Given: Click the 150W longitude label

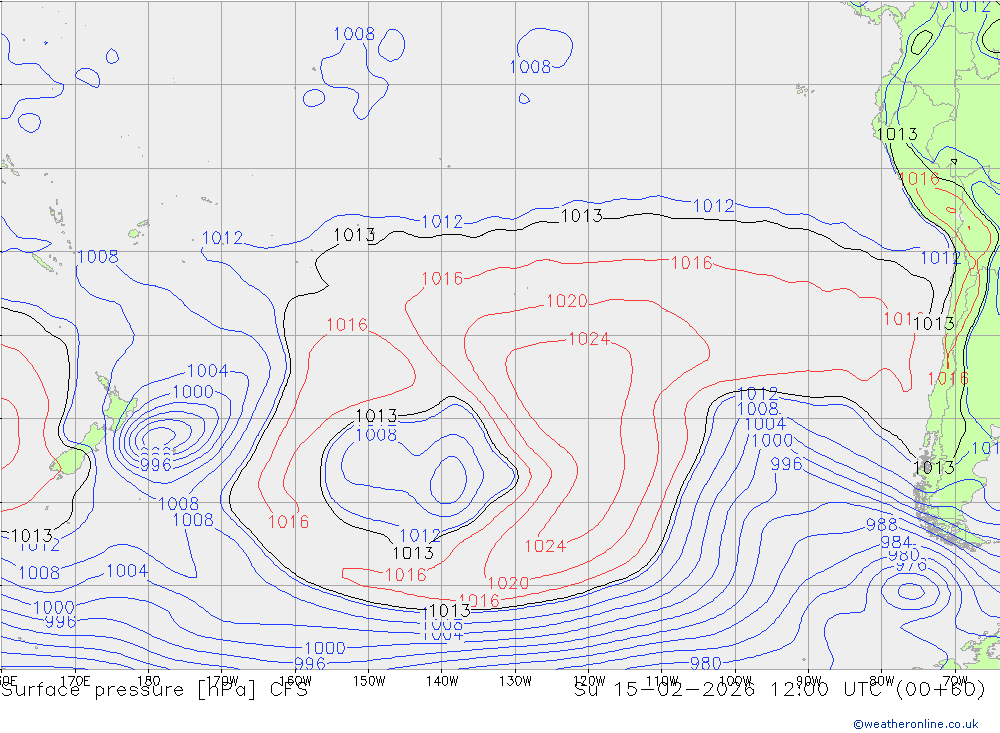Looking at the screenshot, I should pos(369,681).
